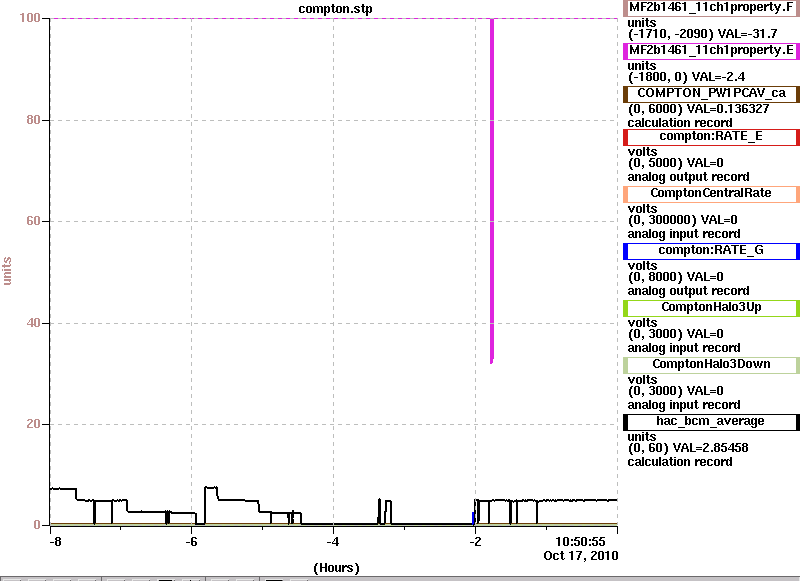The height and width of the screenshot is (581, 800).
Task: Click 'units' label under MF2b1461_11ch1property.F
Action: pos(642,23)
